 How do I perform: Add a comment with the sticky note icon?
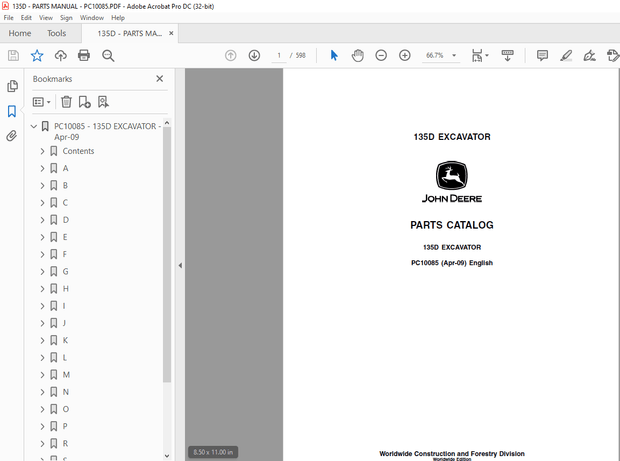point(542,55)
